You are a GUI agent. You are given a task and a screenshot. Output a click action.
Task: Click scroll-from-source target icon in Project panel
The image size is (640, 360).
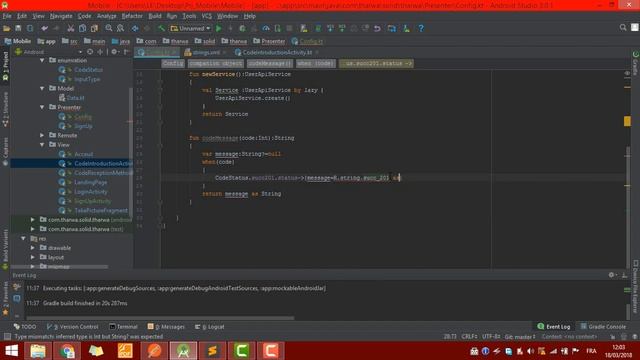pos(90,52)
